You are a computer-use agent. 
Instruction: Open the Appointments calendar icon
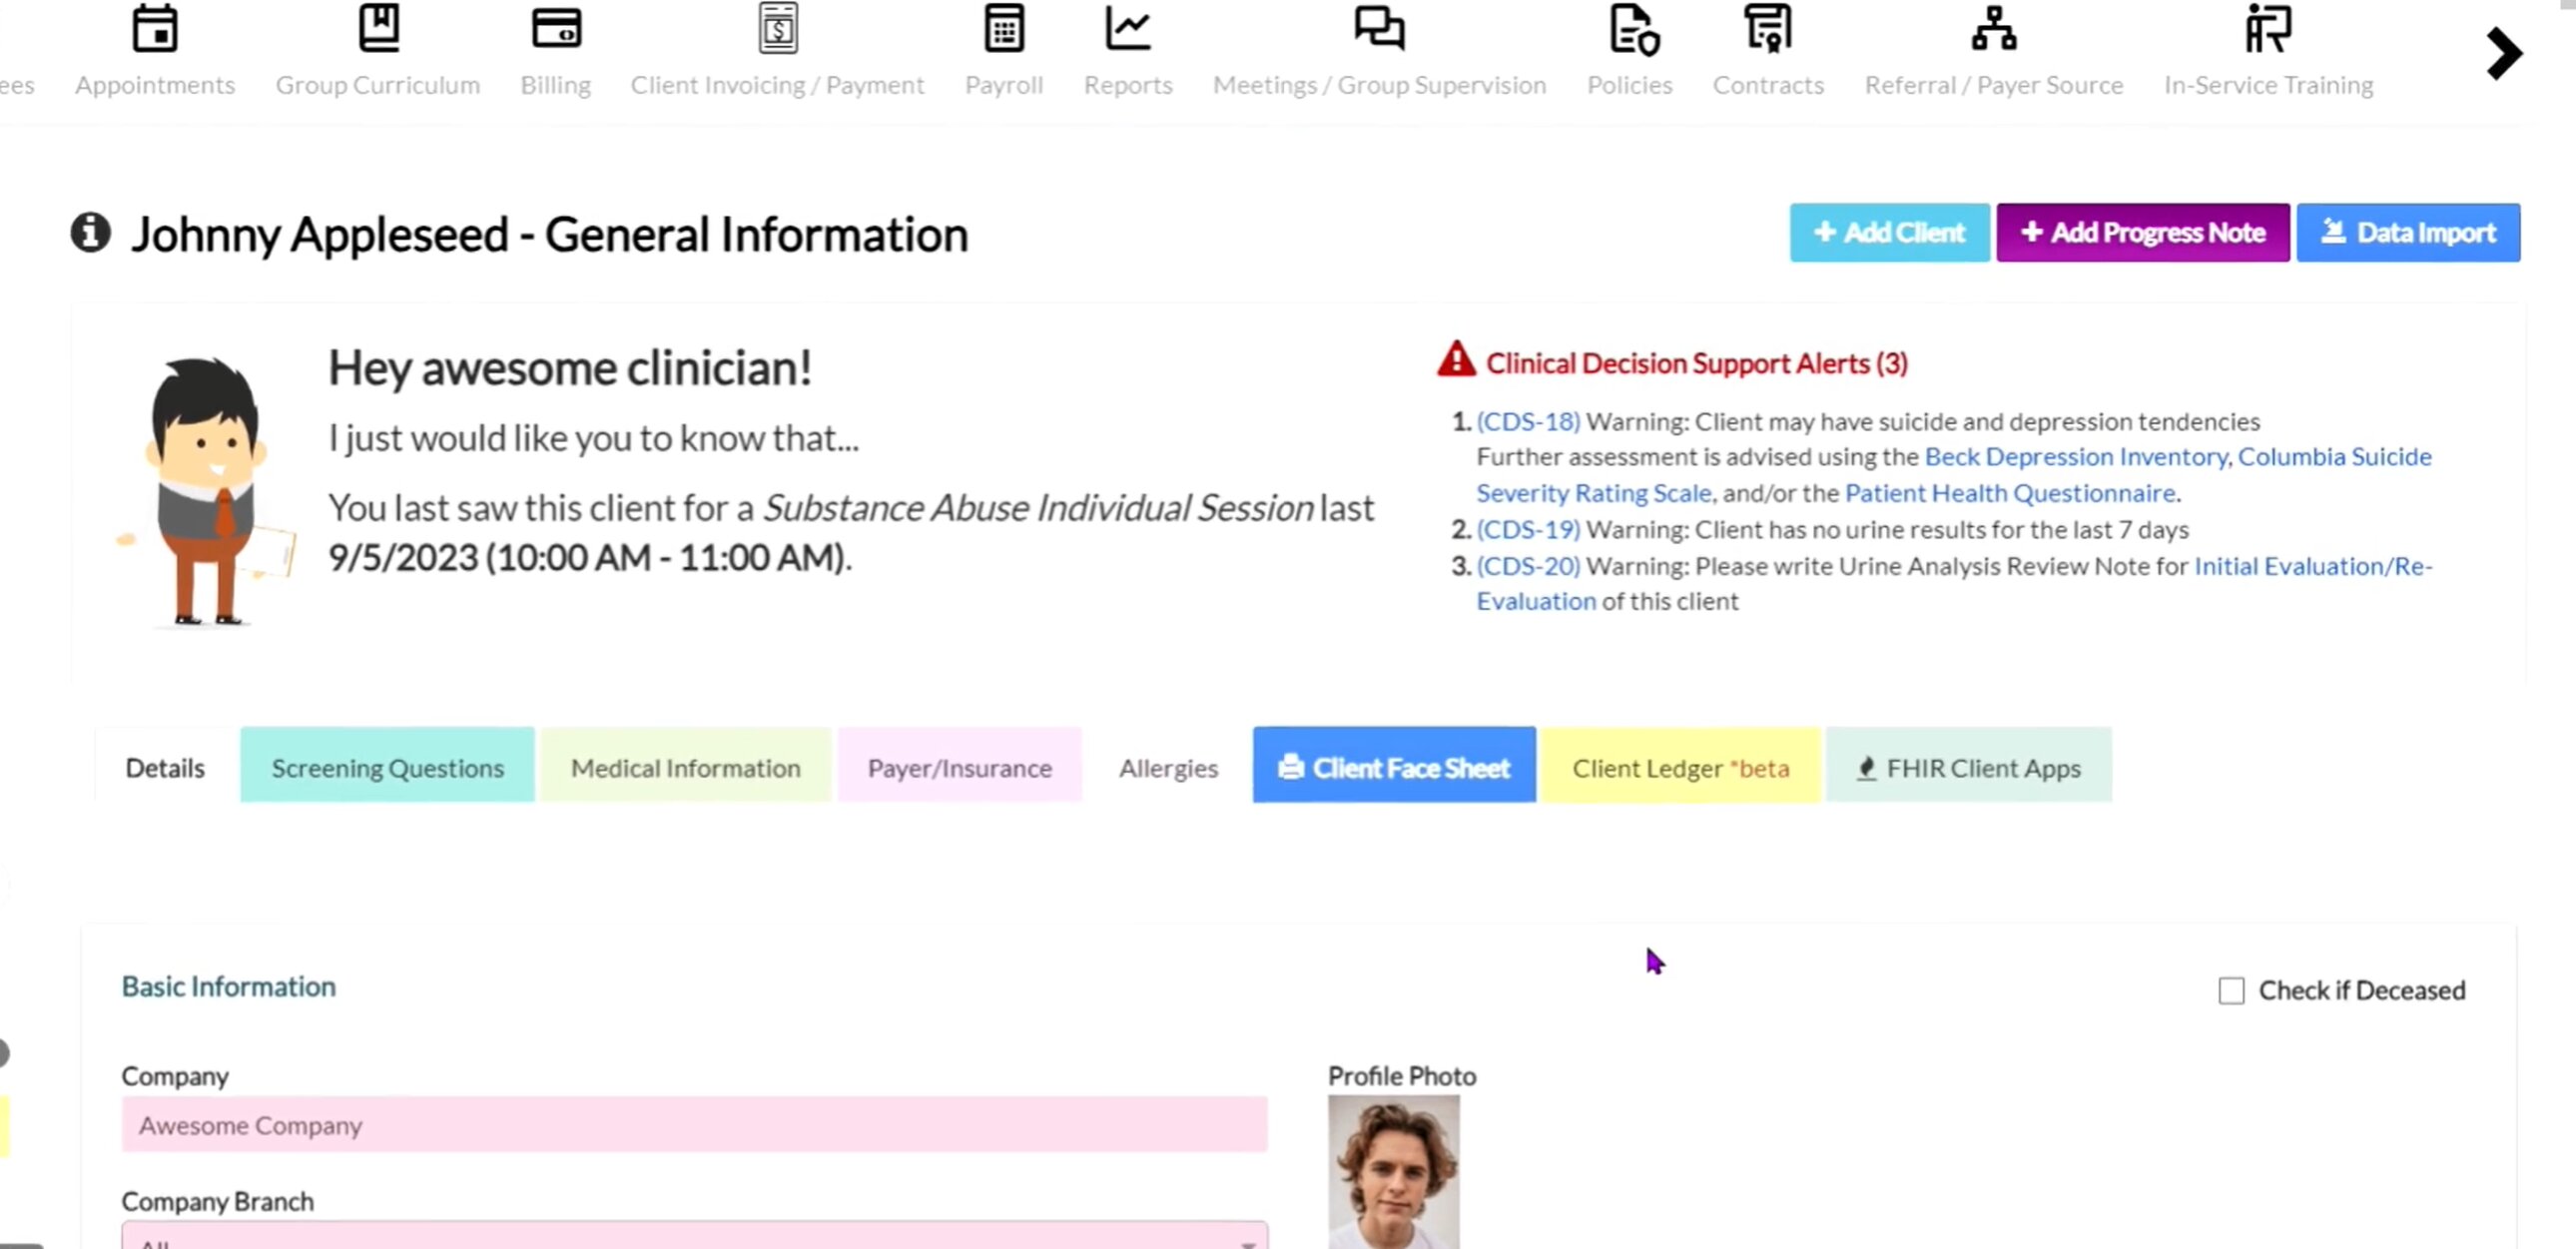tap(155, 28)
